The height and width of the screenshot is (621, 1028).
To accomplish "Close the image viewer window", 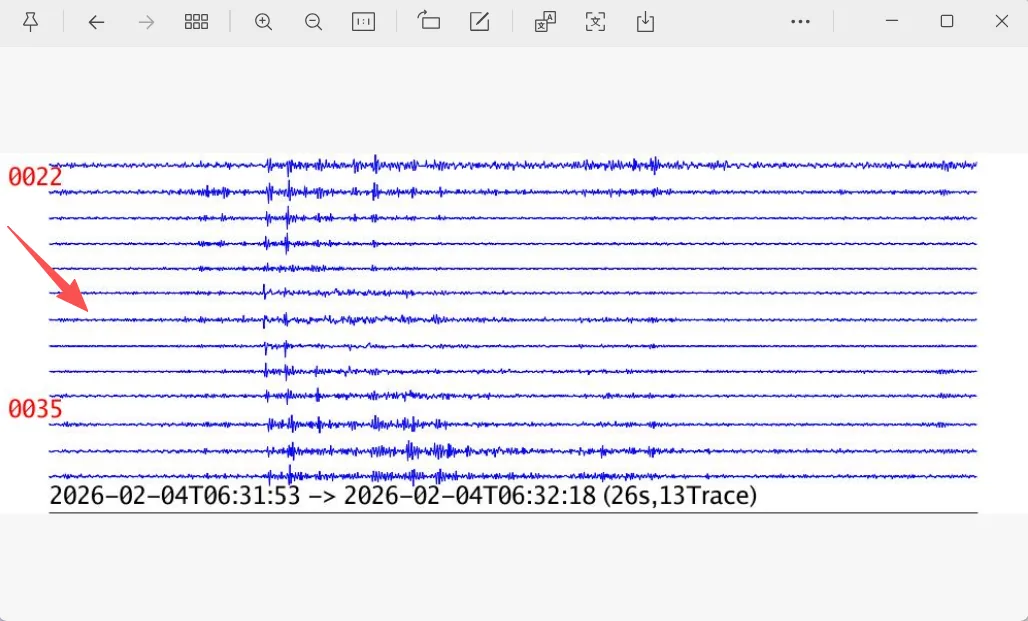I will point(1001,21).
